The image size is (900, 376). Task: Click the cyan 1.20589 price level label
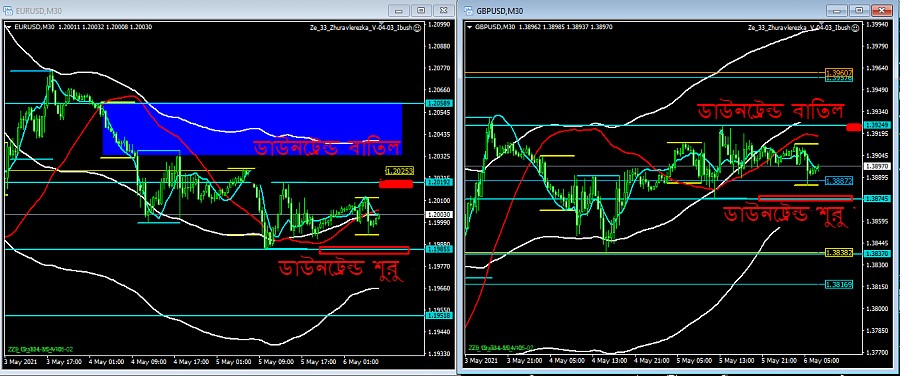tap(436, 103)
